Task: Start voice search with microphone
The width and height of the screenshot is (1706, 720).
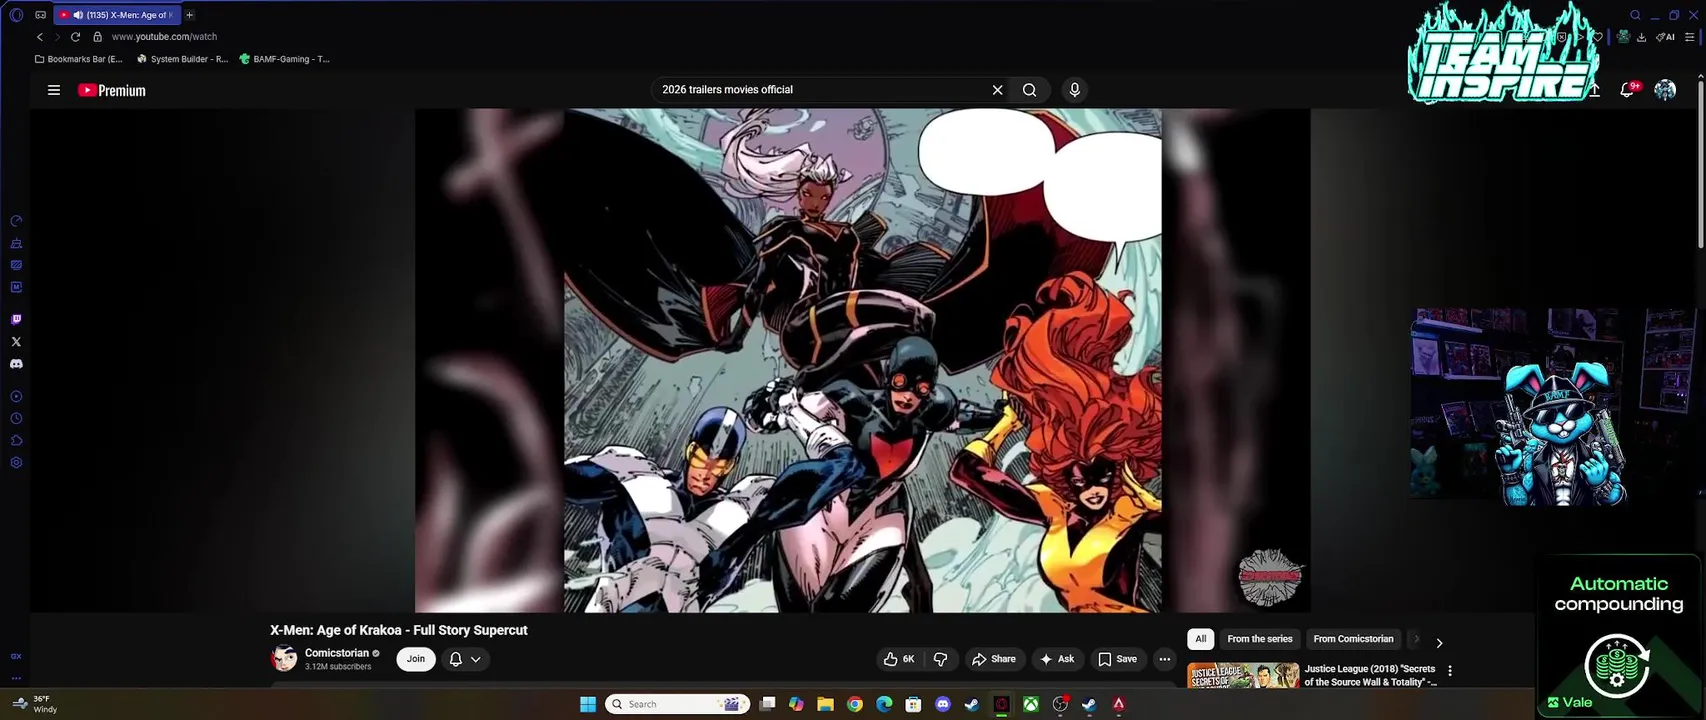Action: pos(1075,90)
